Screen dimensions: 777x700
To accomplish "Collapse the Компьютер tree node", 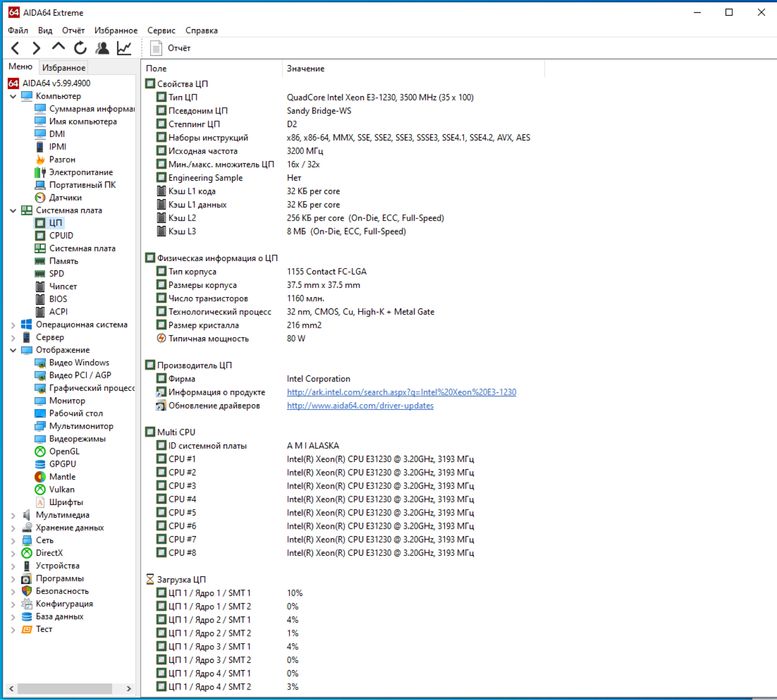I will (12, 96).
